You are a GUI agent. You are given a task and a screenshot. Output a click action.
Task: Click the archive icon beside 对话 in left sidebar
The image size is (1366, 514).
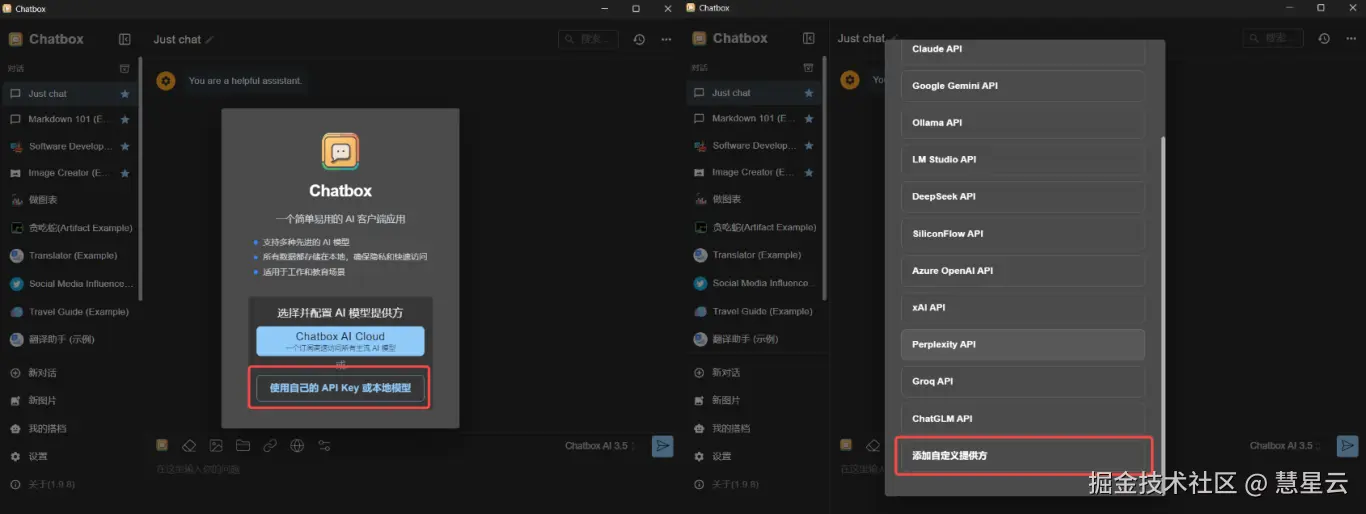tap(124, 68)
